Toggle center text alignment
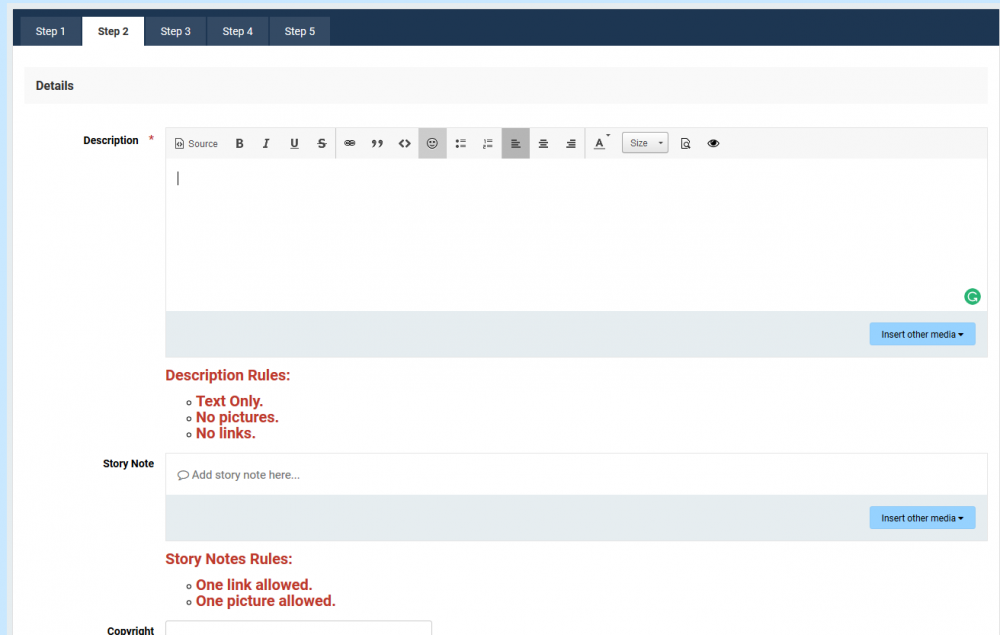 pyautogui.click(x=543, y=143)
